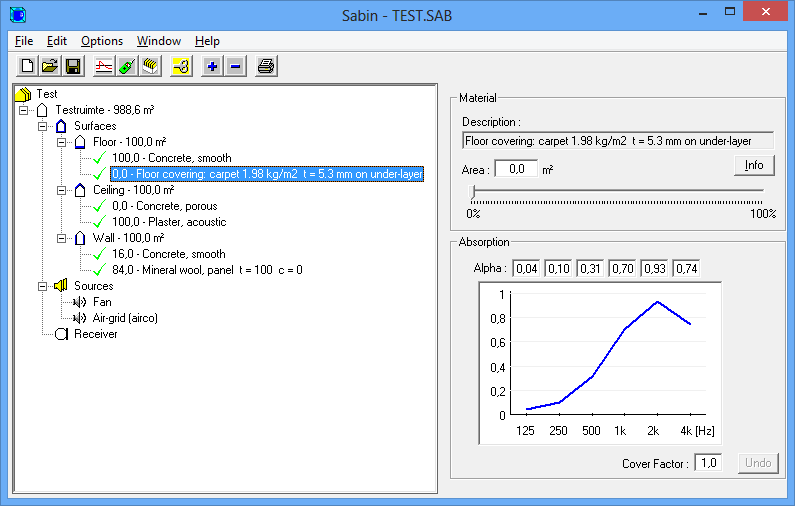The height and width of the screenshot is (506, 795).
Task: Select '0,0 - Floor covering: carpet' highlighted row
Action: (267, 174)
